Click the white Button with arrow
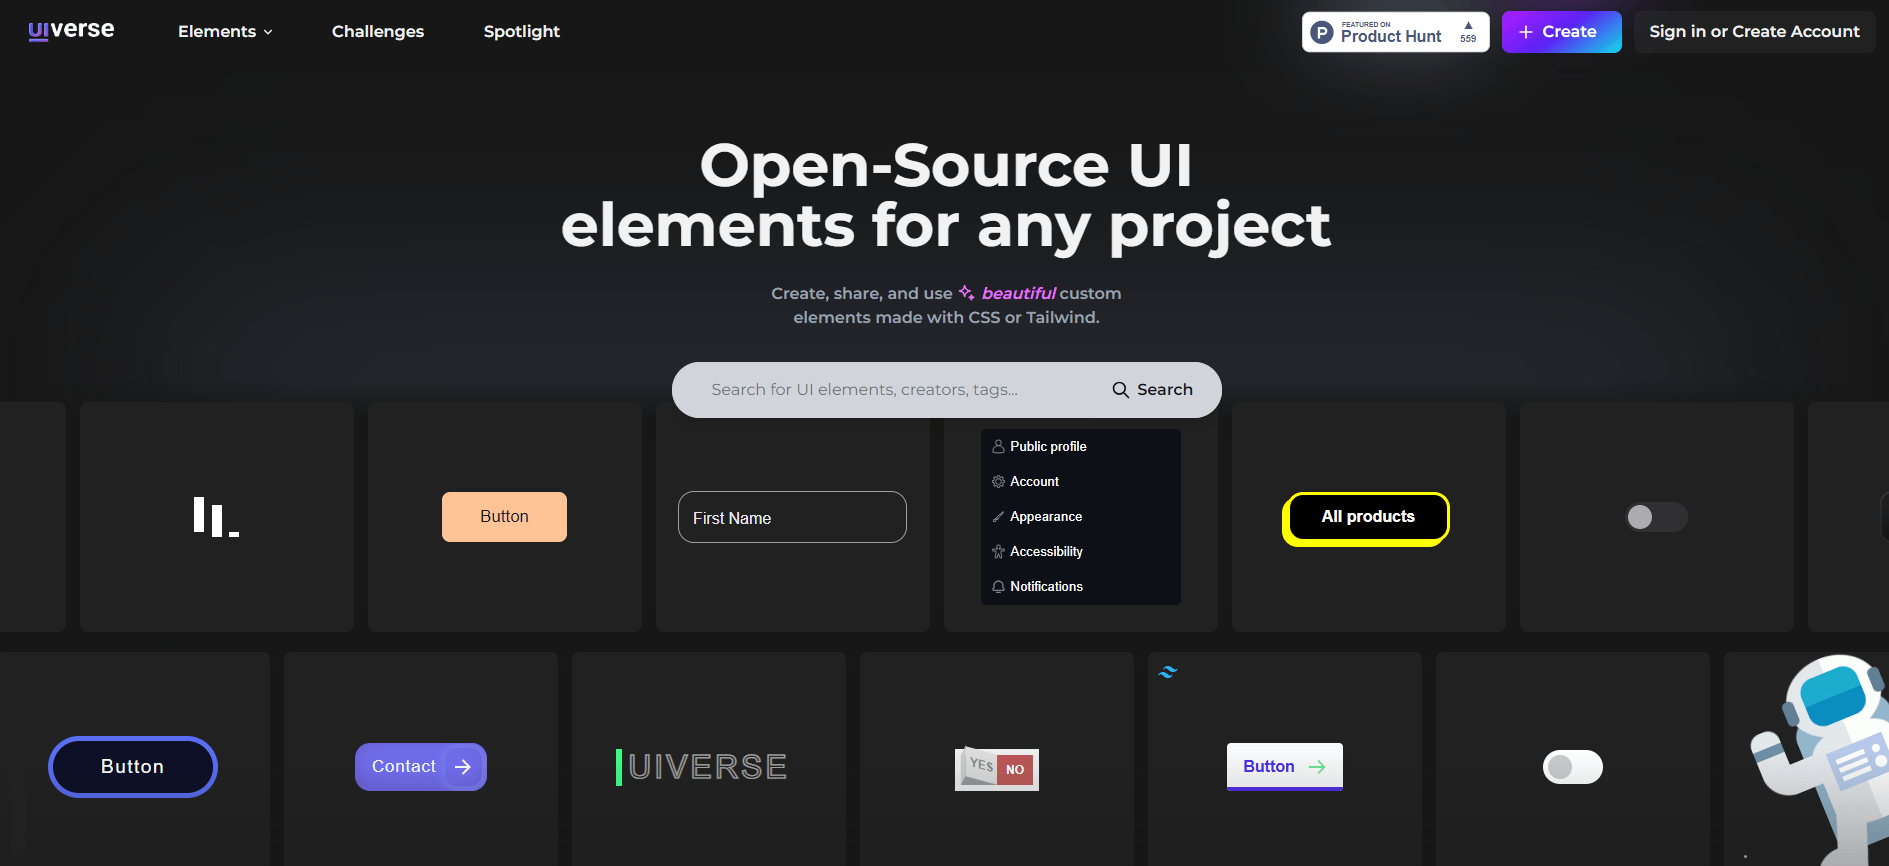1889x866 pixels. (1285, 767)
